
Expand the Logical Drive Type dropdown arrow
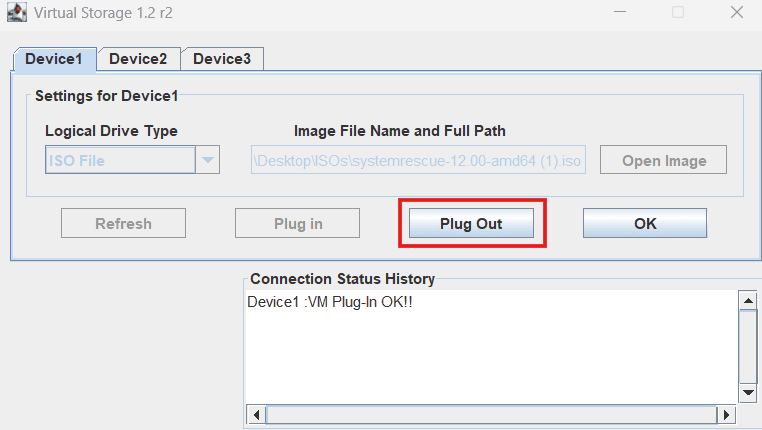[208, 160]
